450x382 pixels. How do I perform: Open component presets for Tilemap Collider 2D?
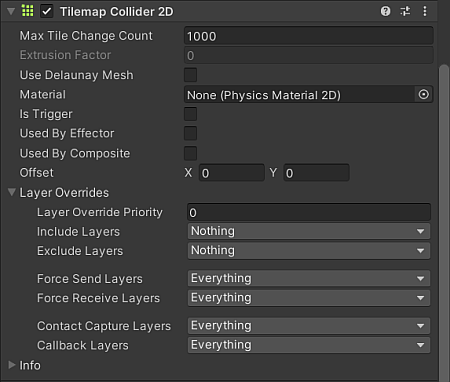pyautogui.click(x=405, y=11)
